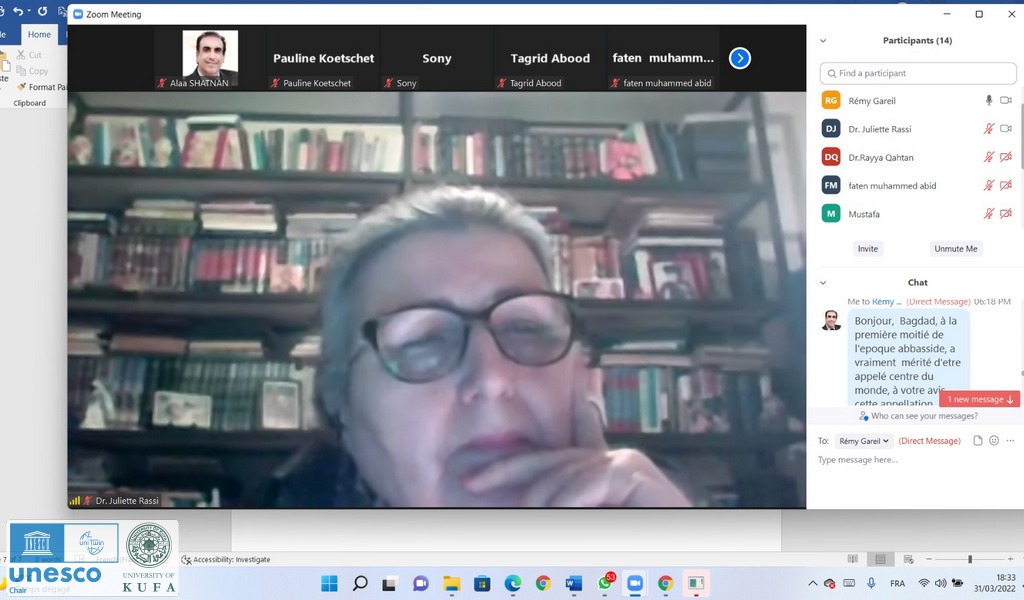
Task: Toggle Rémy Gareil's microphone icon
Action: (x=989, y=101)
